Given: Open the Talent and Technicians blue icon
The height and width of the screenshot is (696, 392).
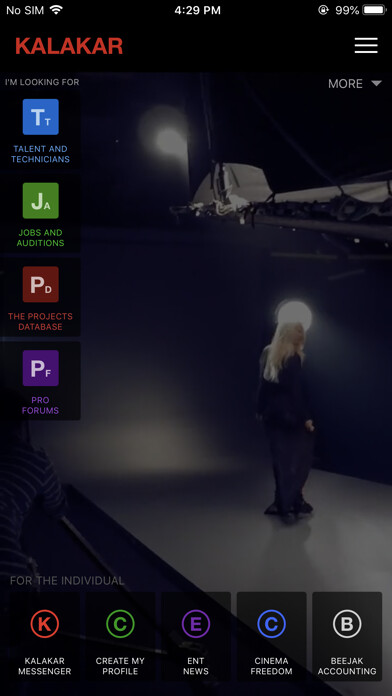Looking at the screenshot, I should coord(40,117).
